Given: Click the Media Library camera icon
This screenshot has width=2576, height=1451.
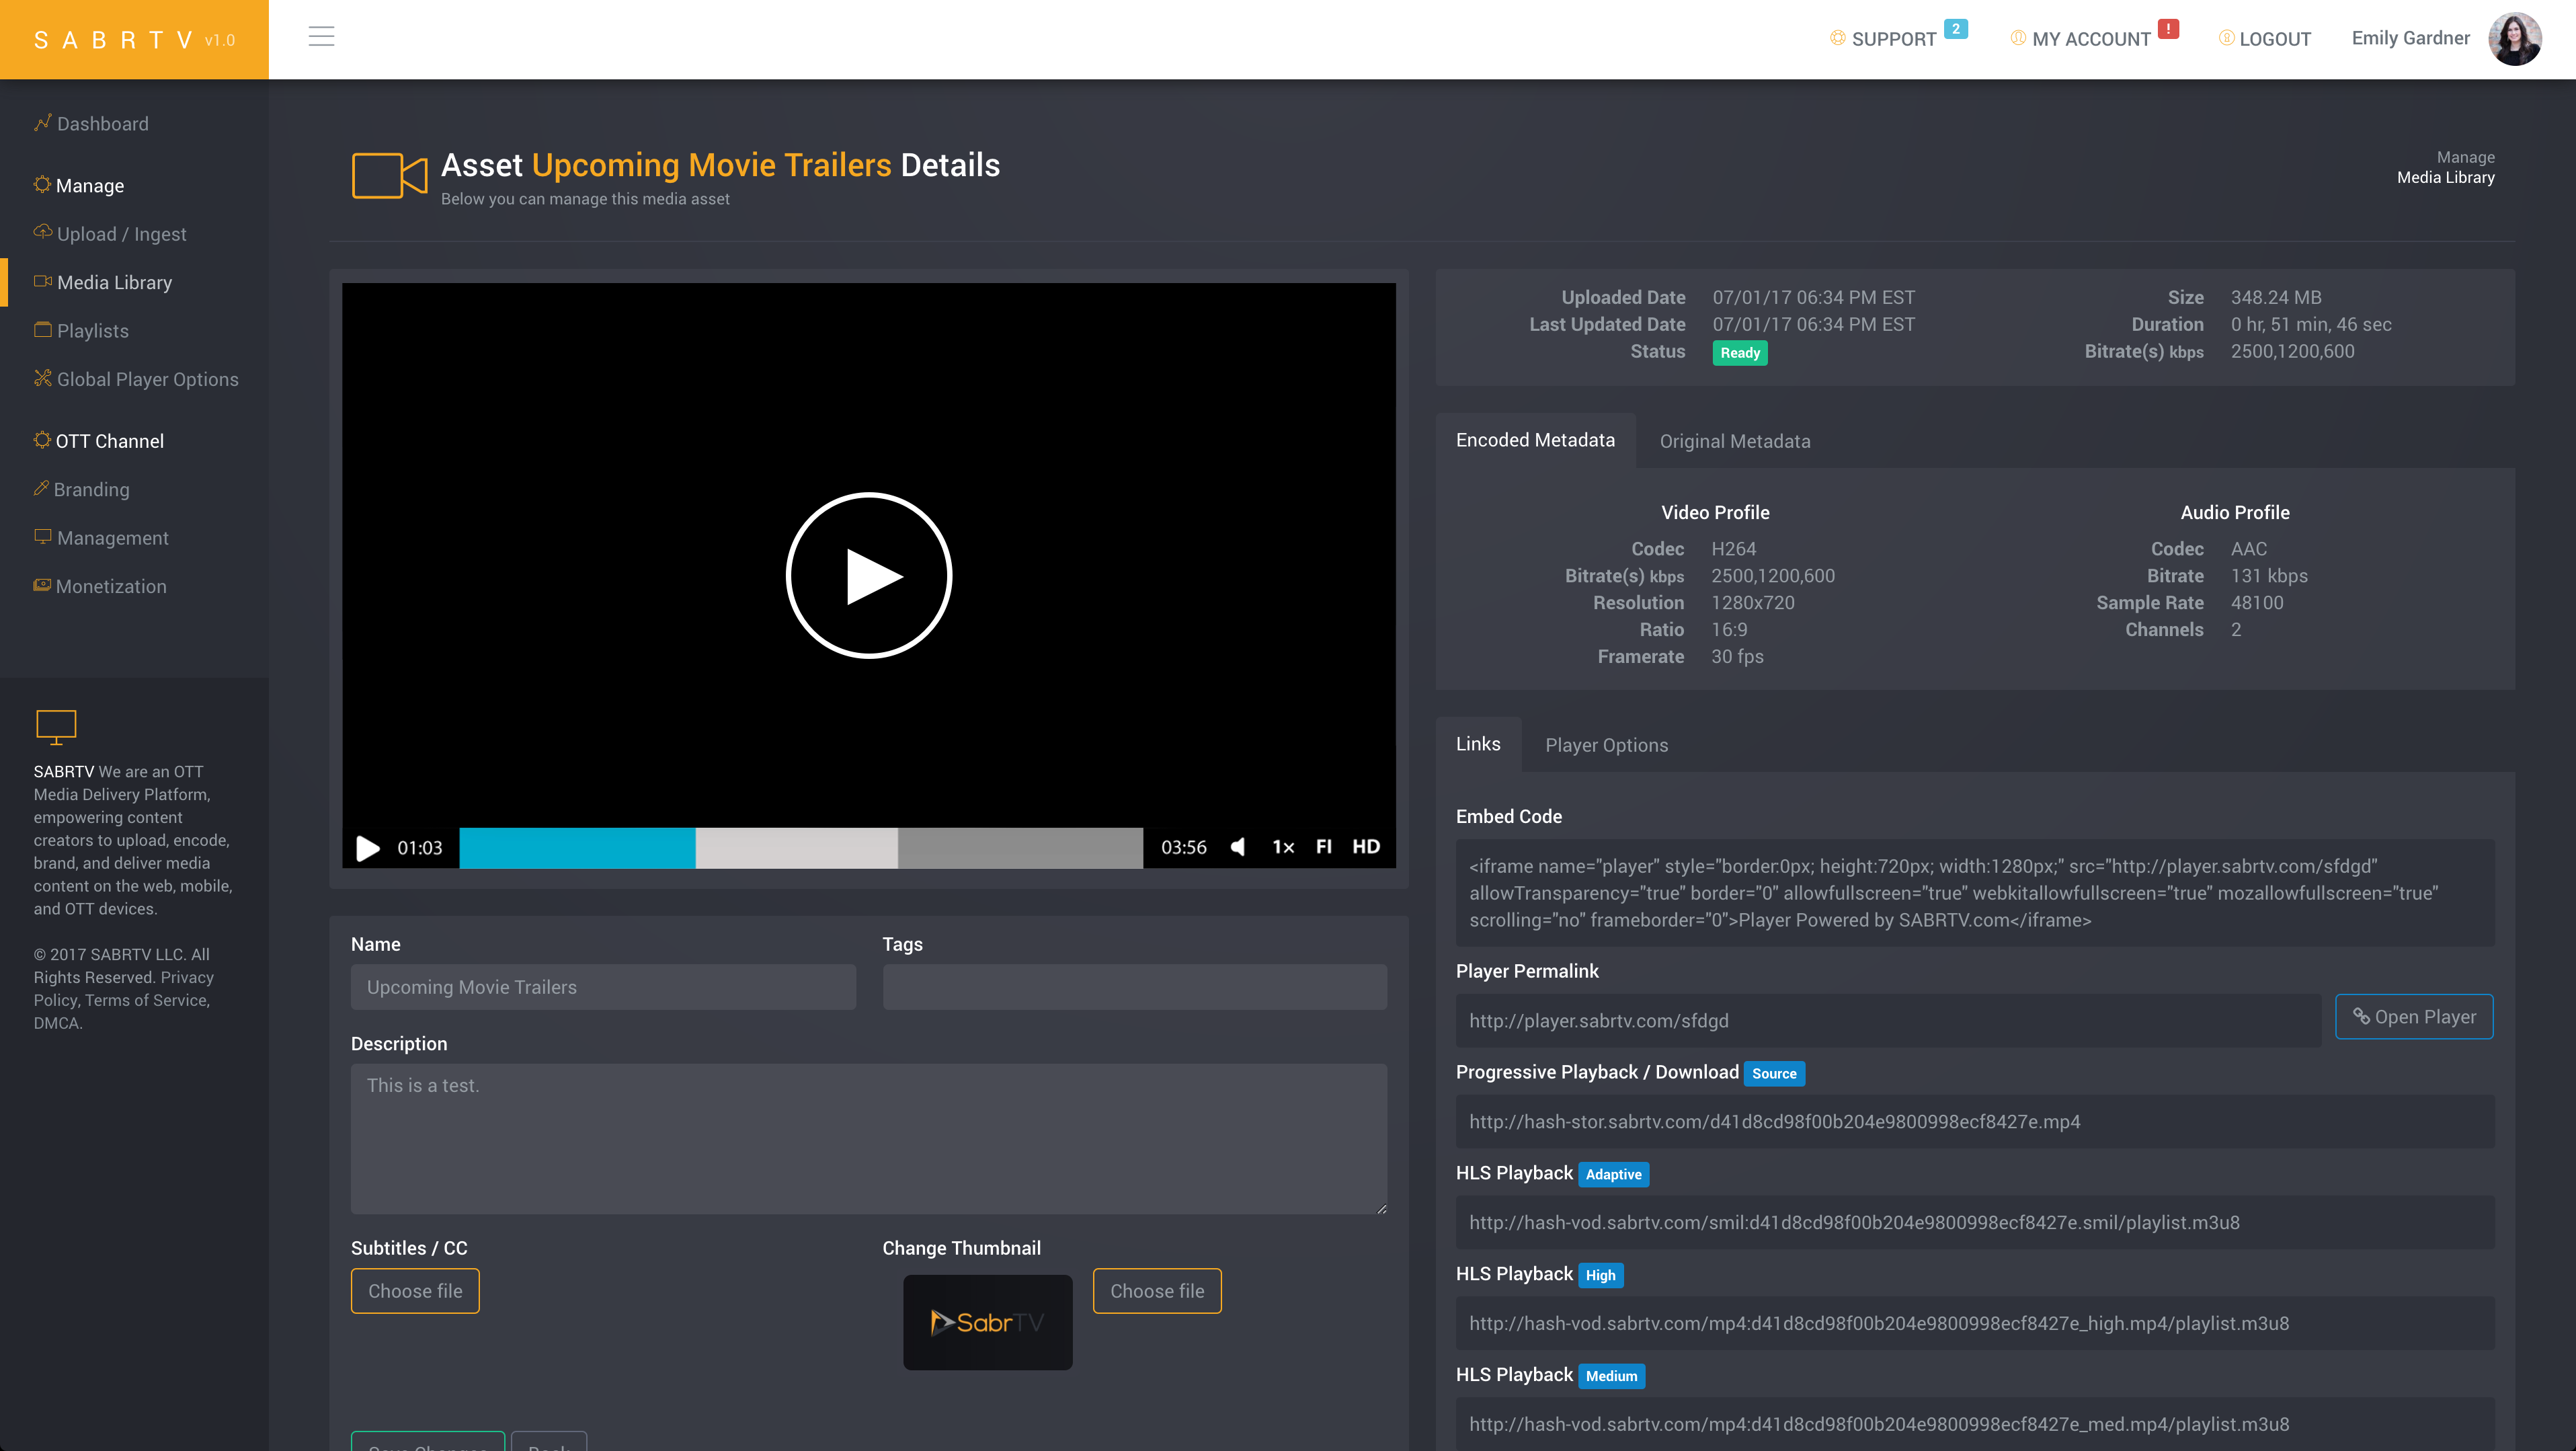Looking at the screenshot, I should 42,281.
